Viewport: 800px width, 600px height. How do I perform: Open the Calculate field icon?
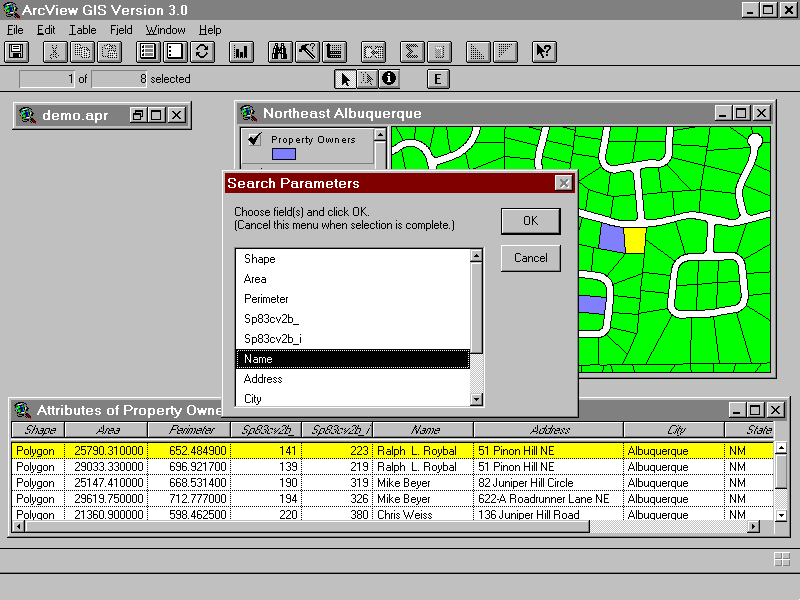[439, 52]
